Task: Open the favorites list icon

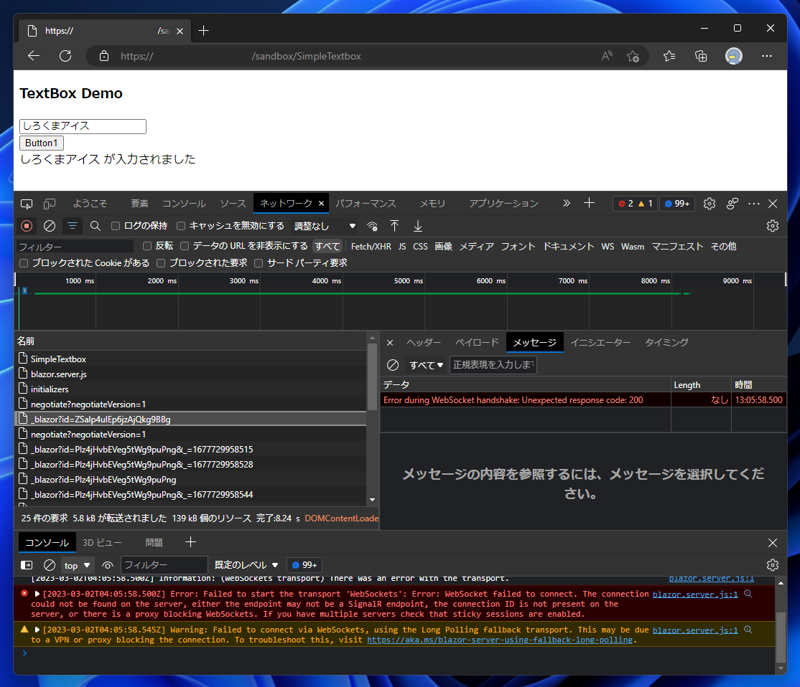Action: click(669, 56)
